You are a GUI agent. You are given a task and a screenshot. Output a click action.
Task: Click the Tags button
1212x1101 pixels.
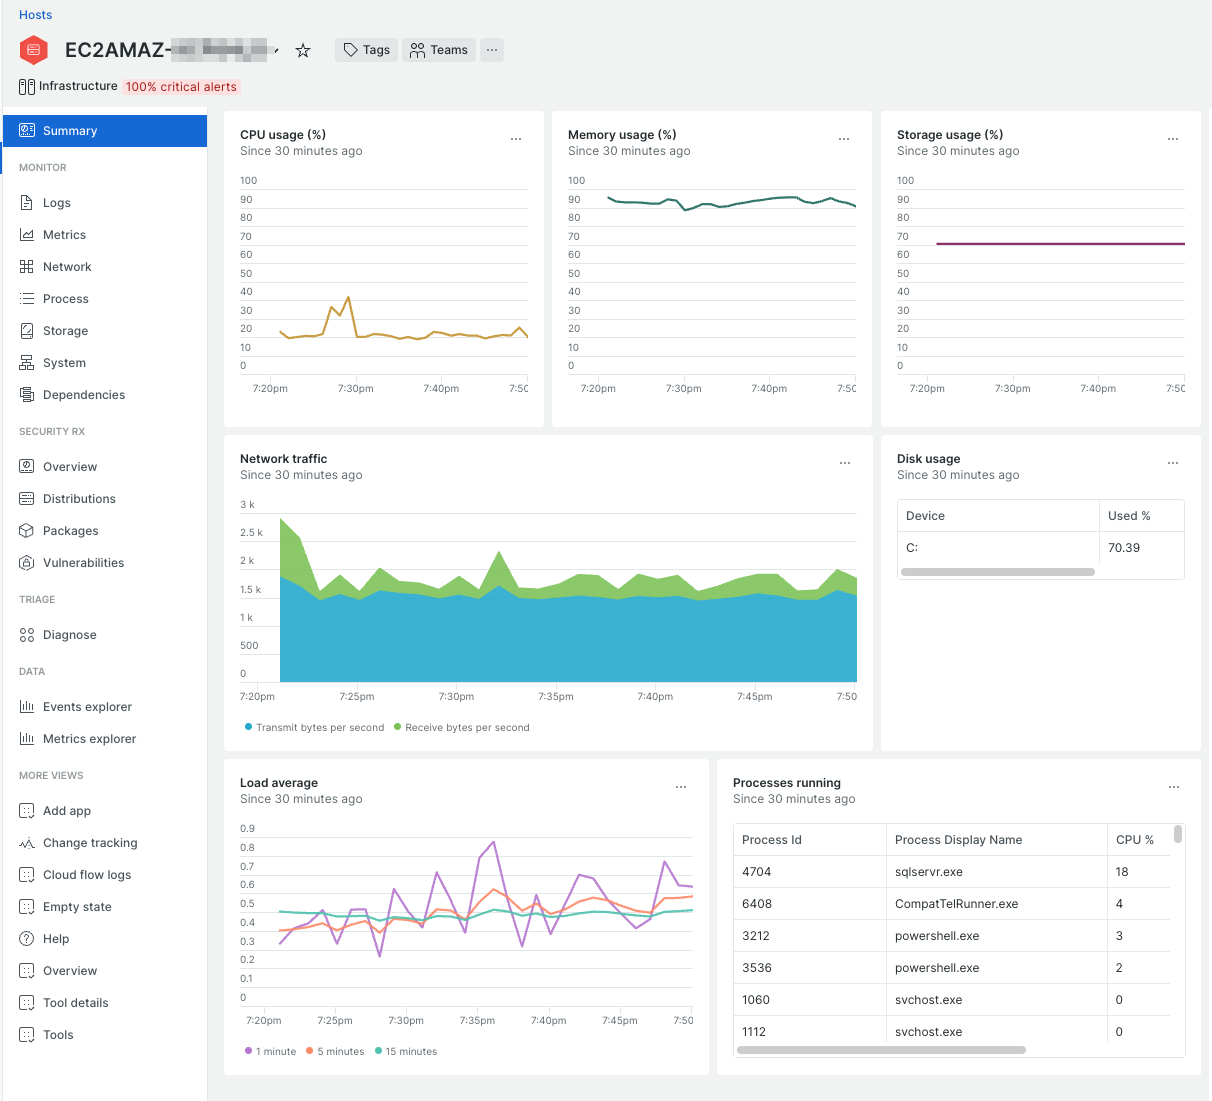[x=366, y=50]
